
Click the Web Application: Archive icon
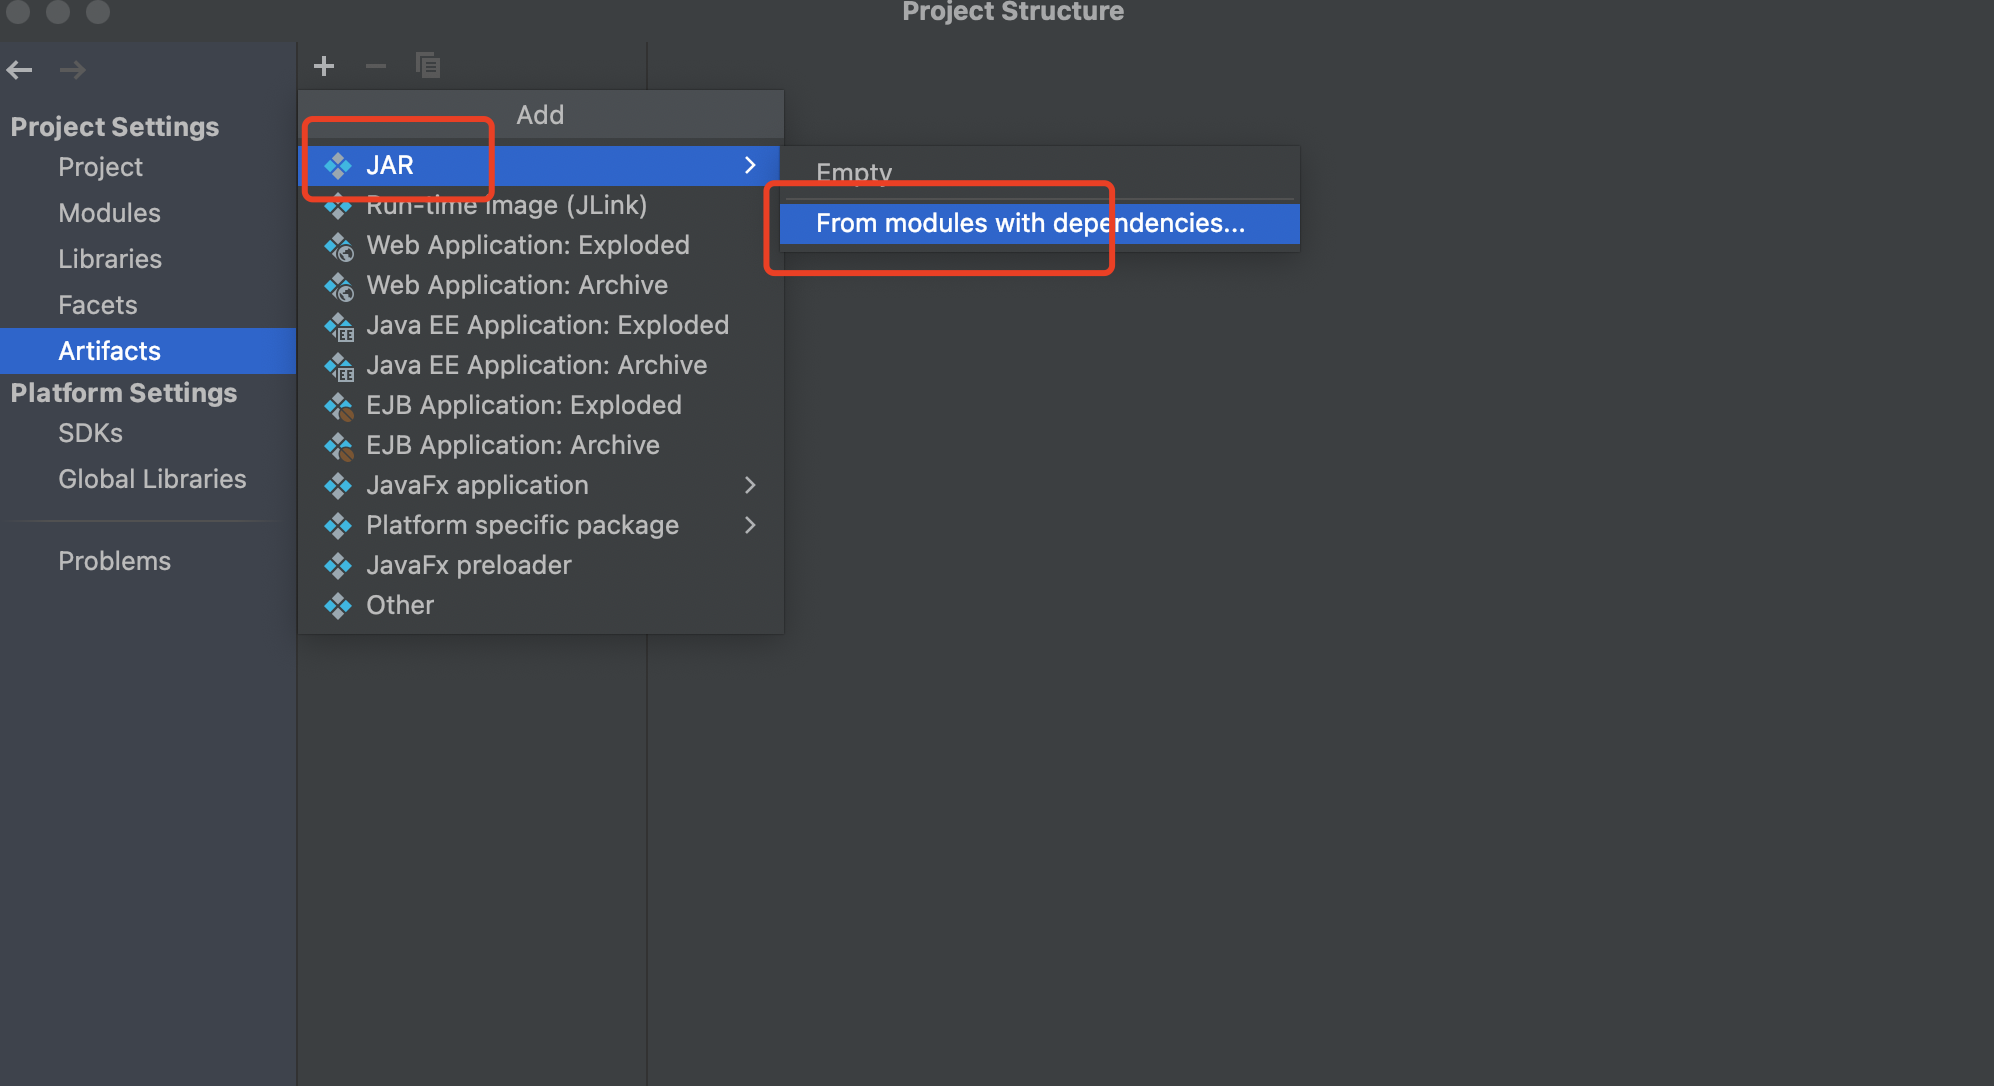(339, 286)
